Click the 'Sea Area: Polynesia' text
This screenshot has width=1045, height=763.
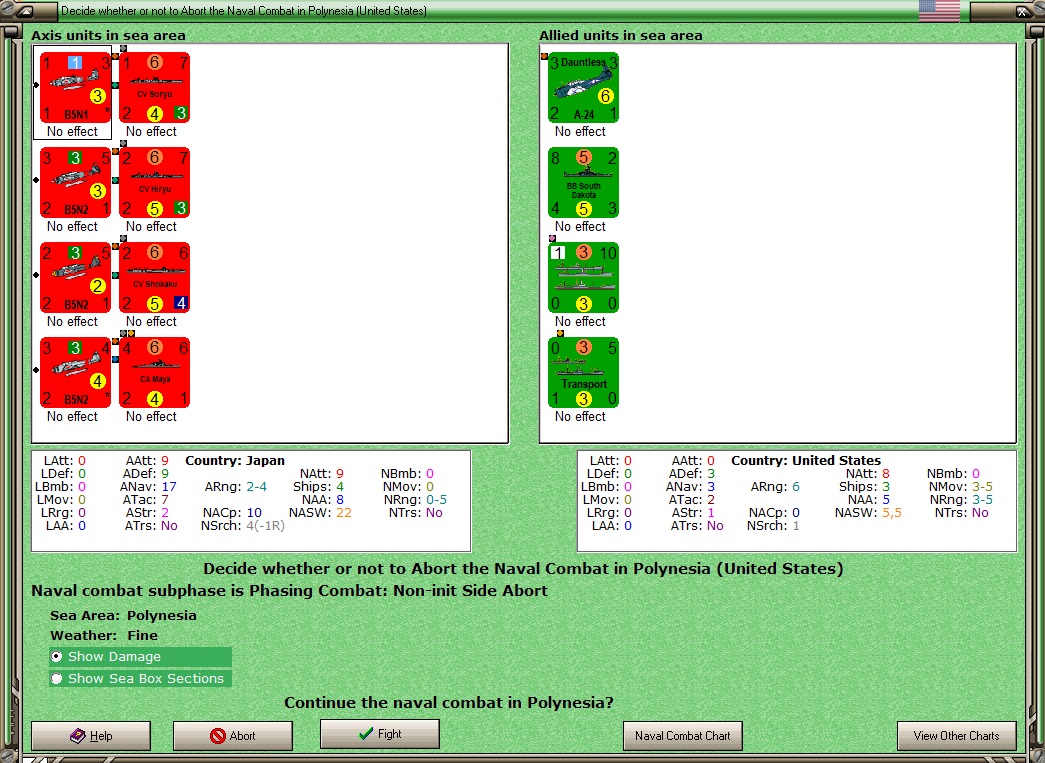(x=123, y=615)
